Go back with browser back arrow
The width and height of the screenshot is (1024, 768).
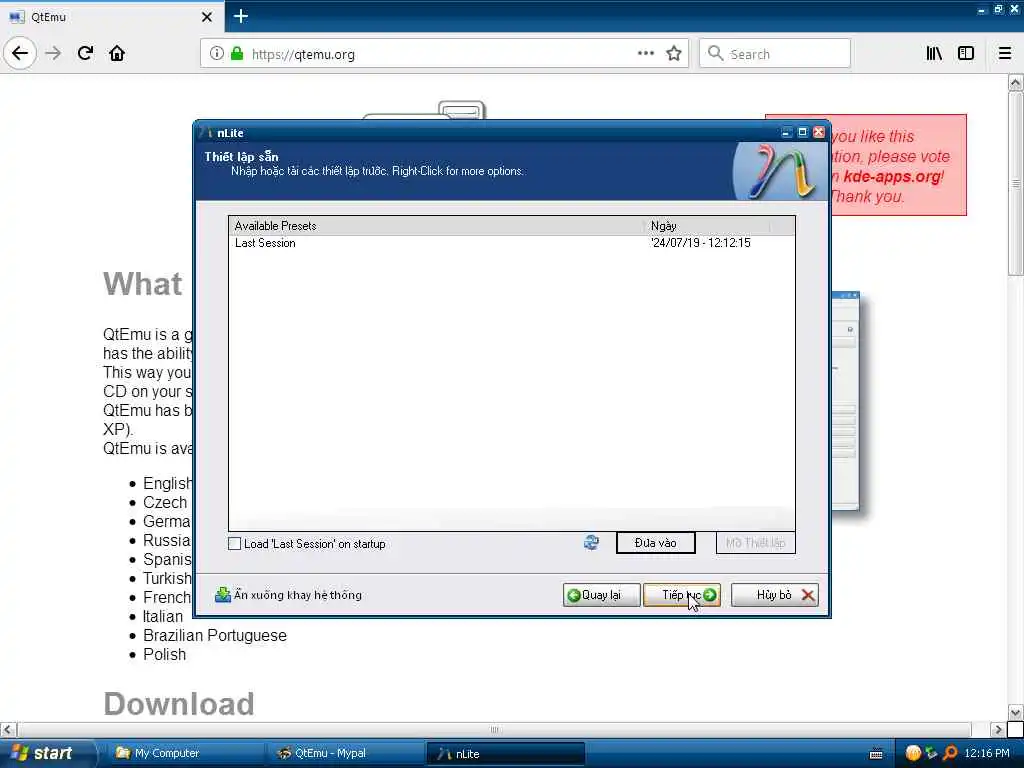coord(20,54)
